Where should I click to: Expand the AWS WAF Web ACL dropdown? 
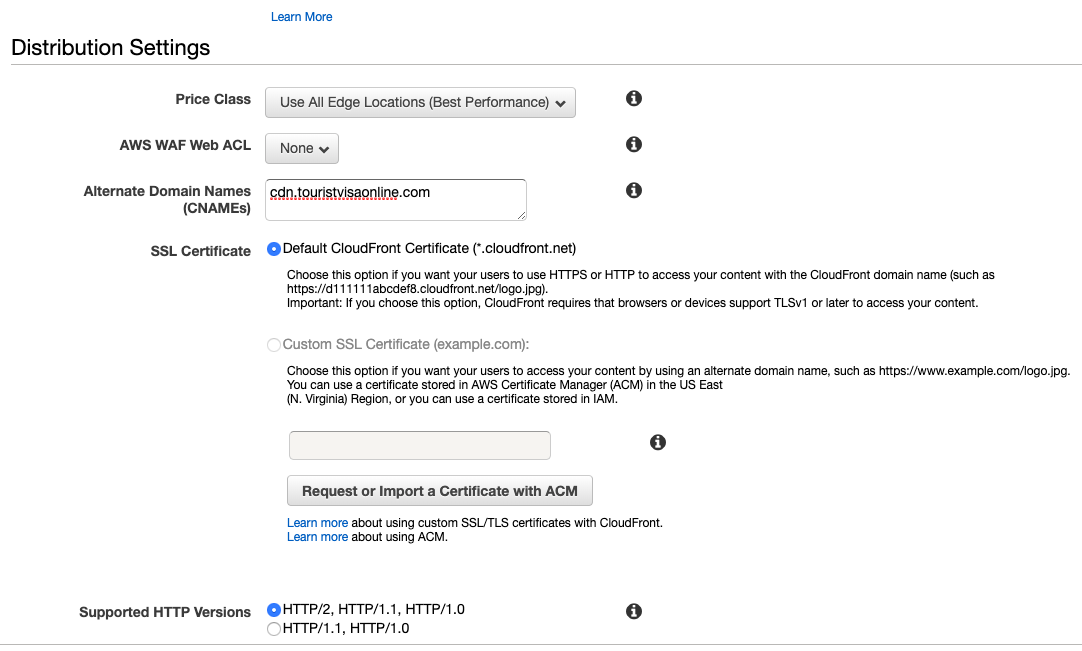coord(302,148)
